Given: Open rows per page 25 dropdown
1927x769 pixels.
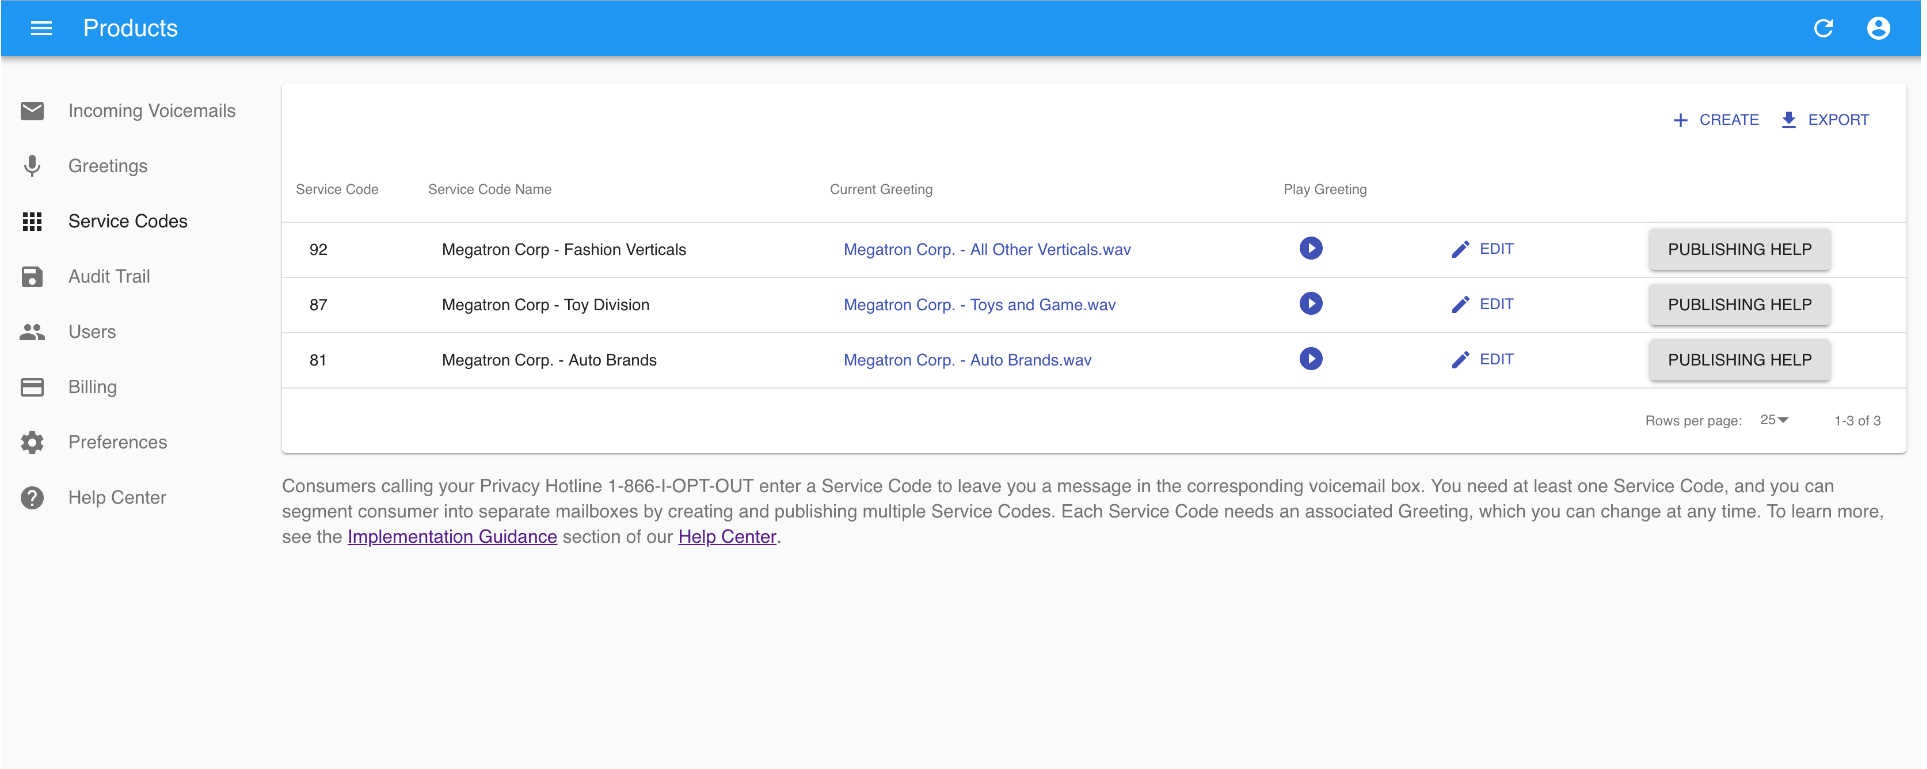Looking at the screenshot, I should (1774, 420).
